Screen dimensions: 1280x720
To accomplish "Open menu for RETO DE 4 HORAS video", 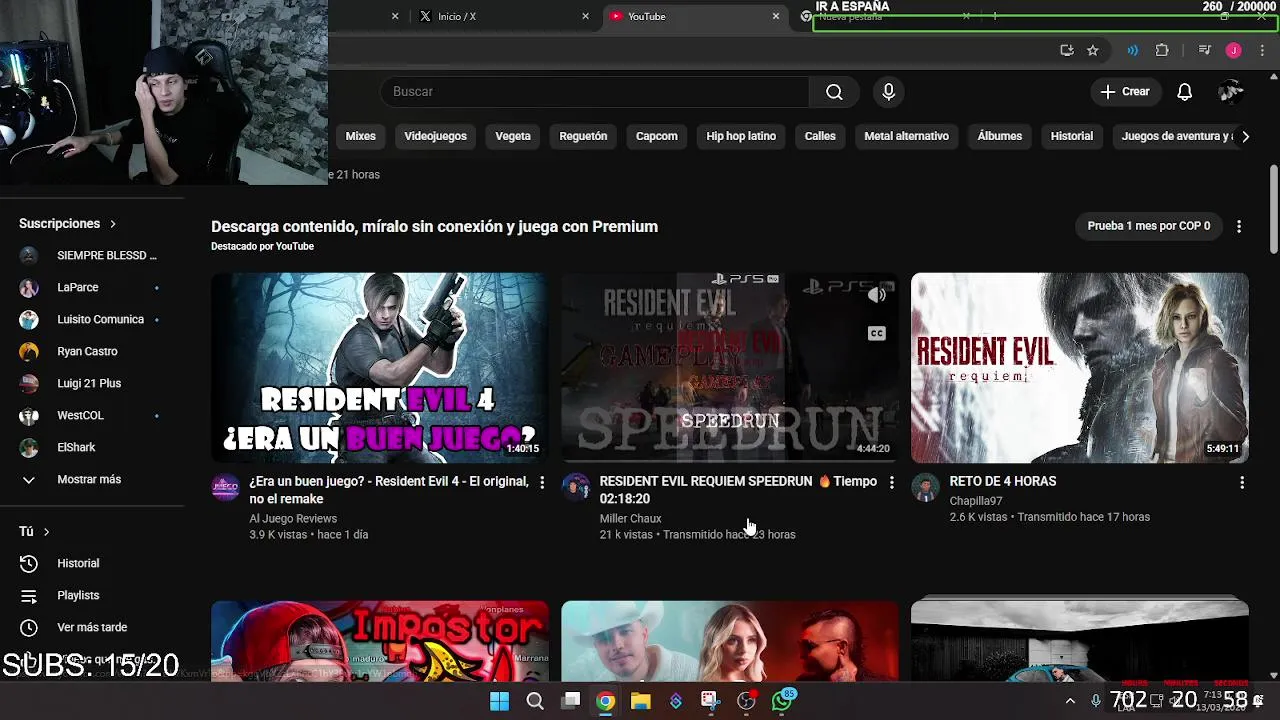I will [x=1242, y=483].
